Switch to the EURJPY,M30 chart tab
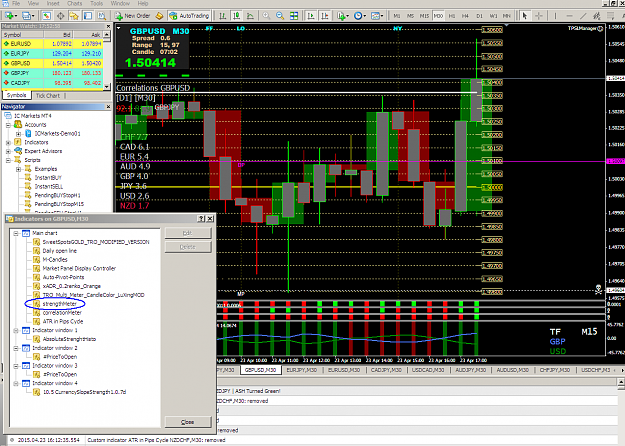The image size is (625, 446). point(302,370)
